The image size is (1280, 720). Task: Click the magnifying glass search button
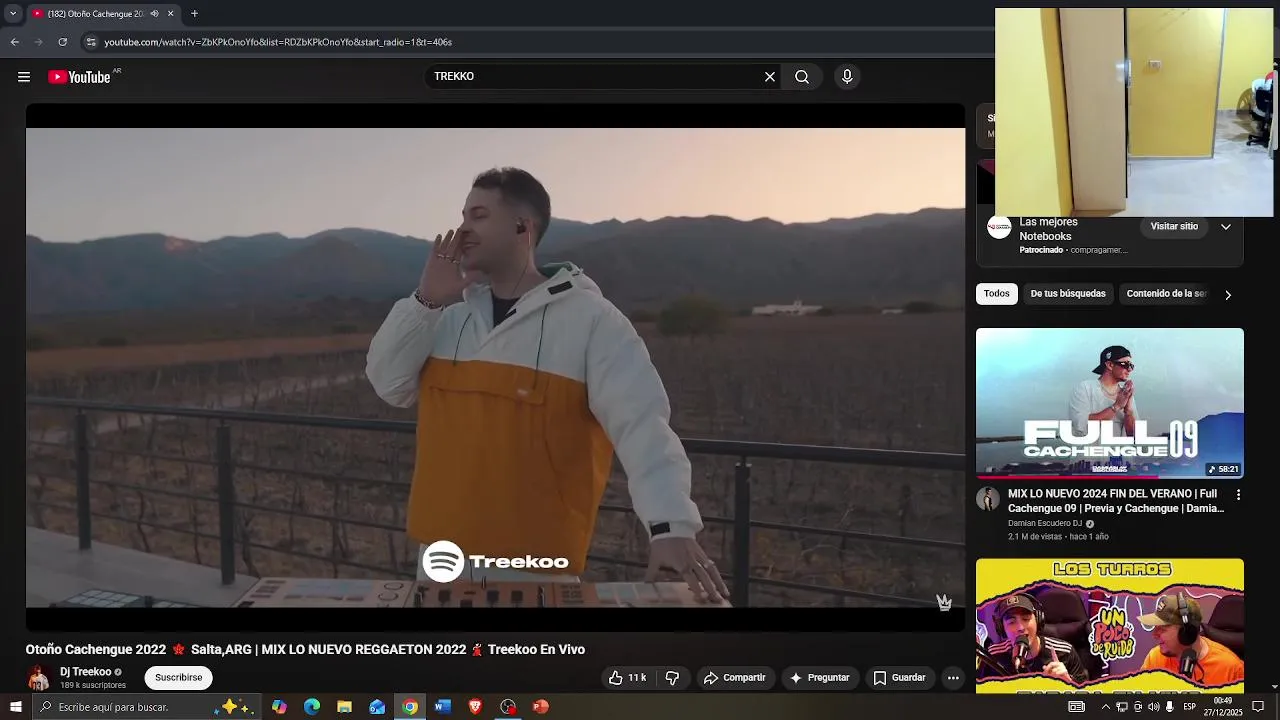coord(802,77)
